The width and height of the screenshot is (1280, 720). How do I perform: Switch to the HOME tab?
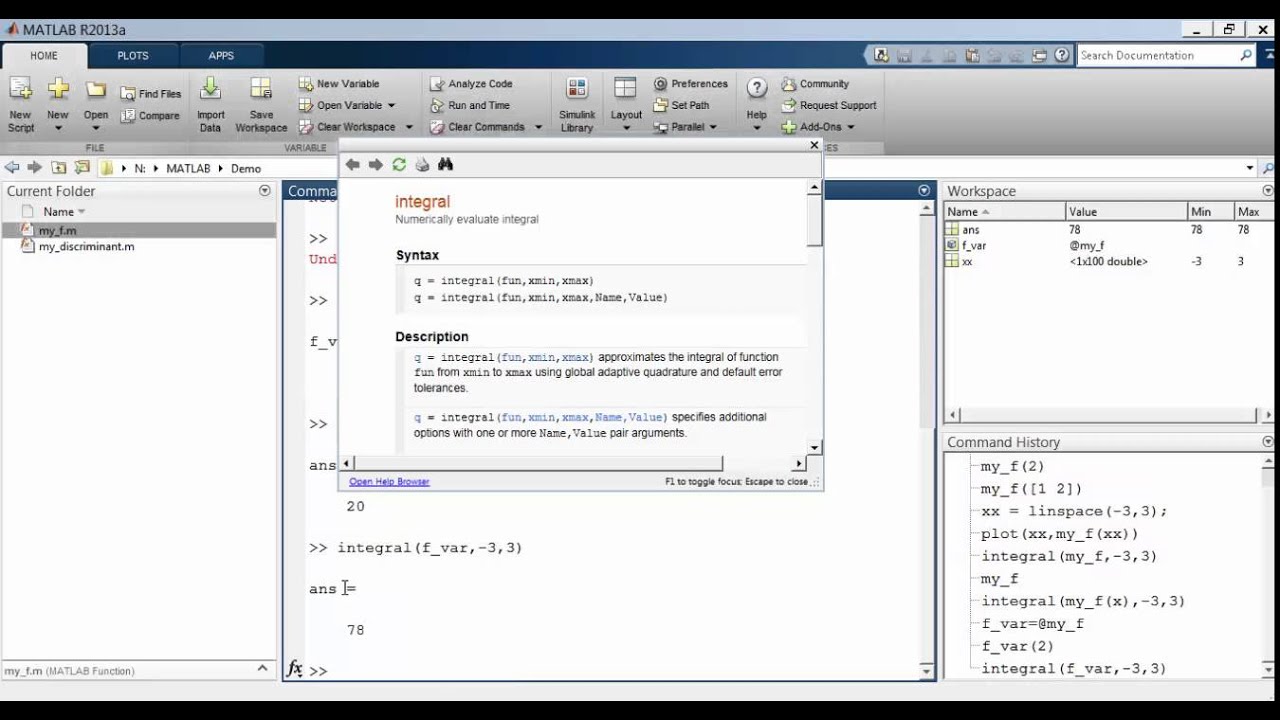point(43,55)
